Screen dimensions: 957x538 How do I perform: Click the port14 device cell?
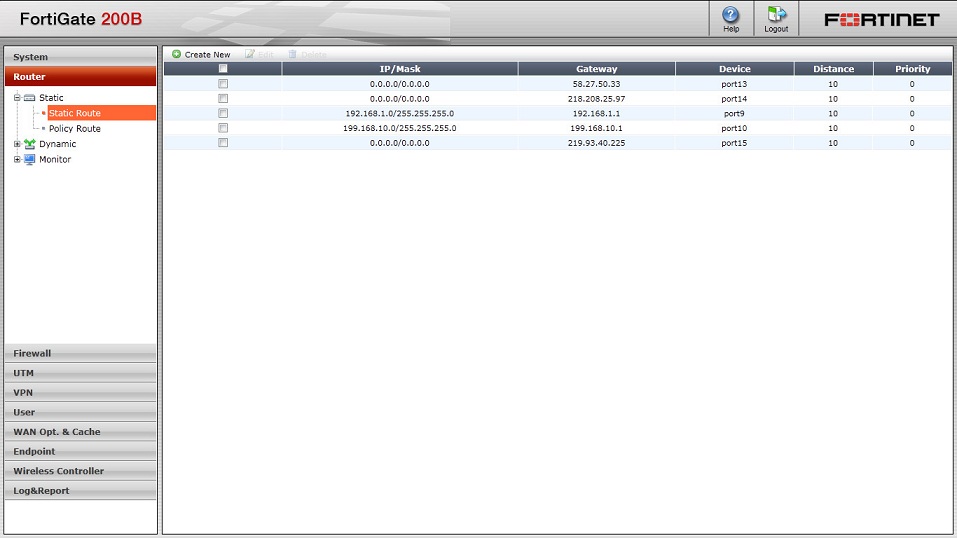pyautogui.click(x=734, y=99)
